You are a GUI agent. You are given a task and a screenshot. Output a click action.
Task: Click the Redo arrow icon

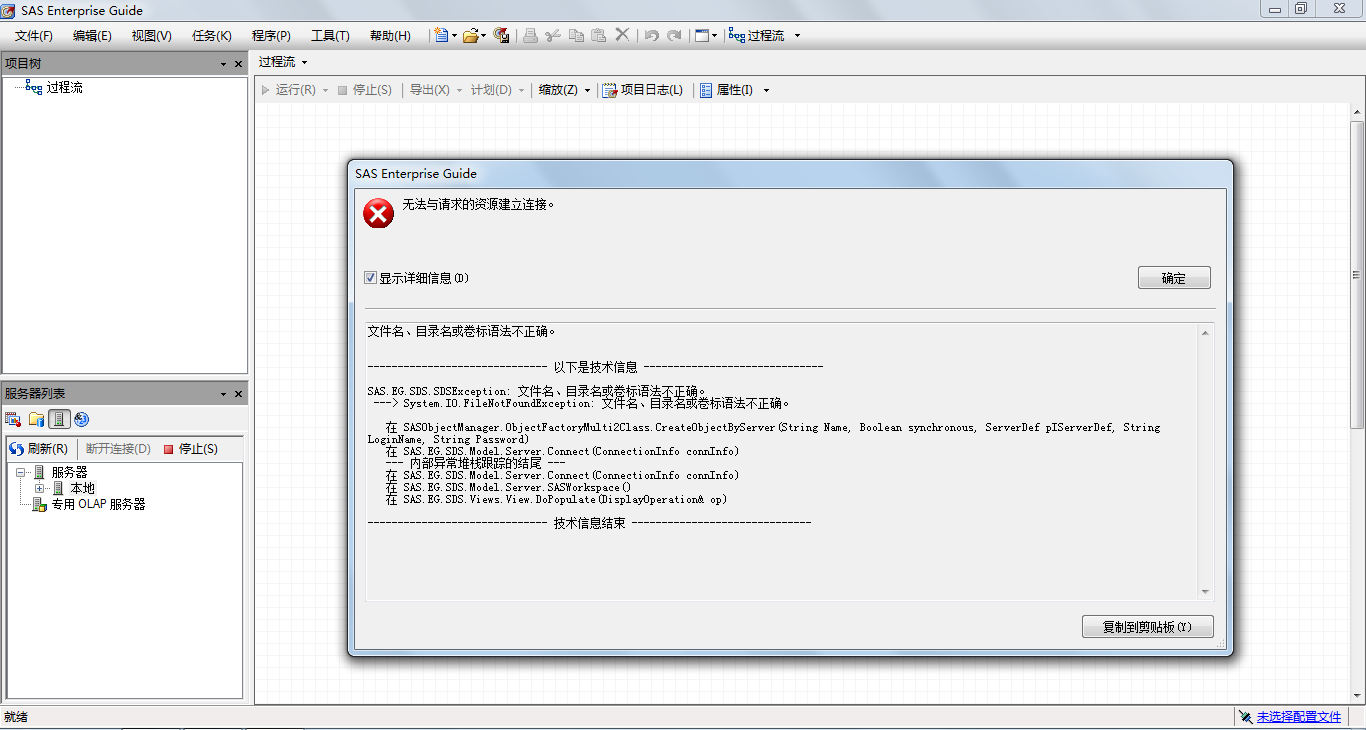674,35
